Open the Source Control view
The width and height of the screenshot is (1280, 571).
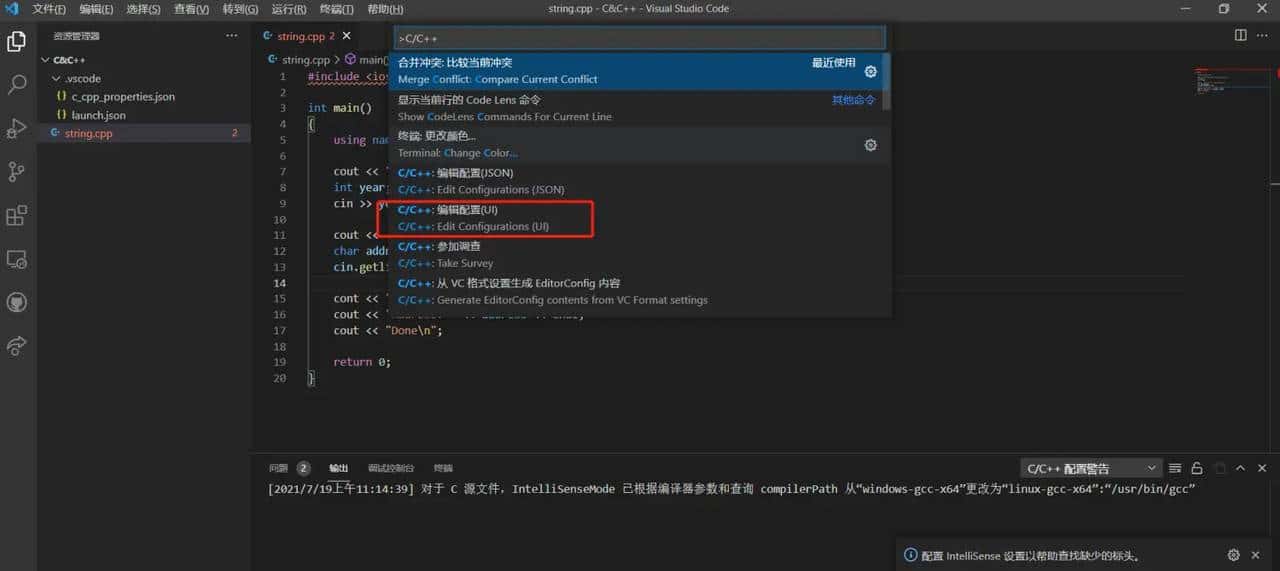(17, 171)
